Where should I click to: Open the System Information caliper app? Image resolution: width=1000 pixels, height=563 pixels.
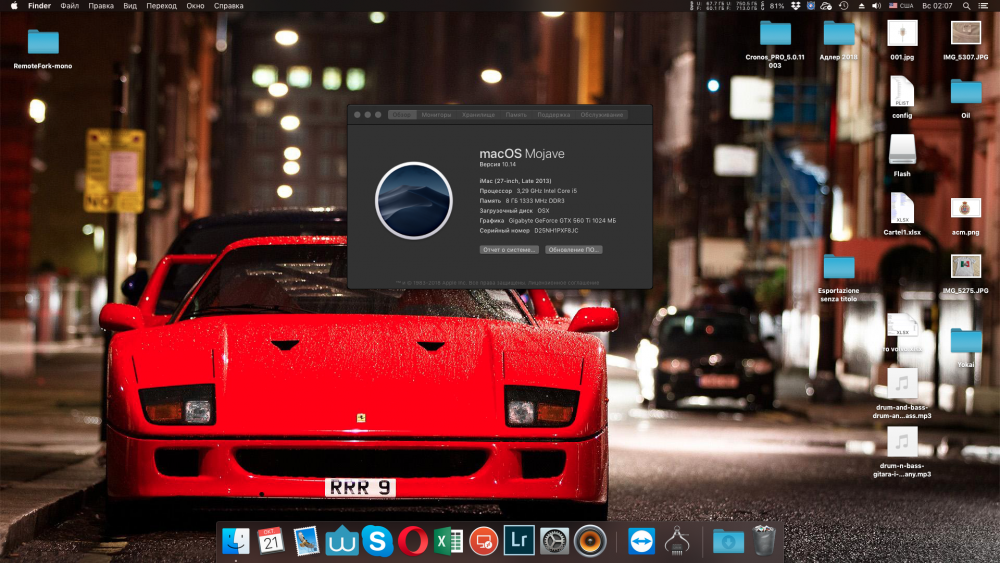tap(677, 541)
